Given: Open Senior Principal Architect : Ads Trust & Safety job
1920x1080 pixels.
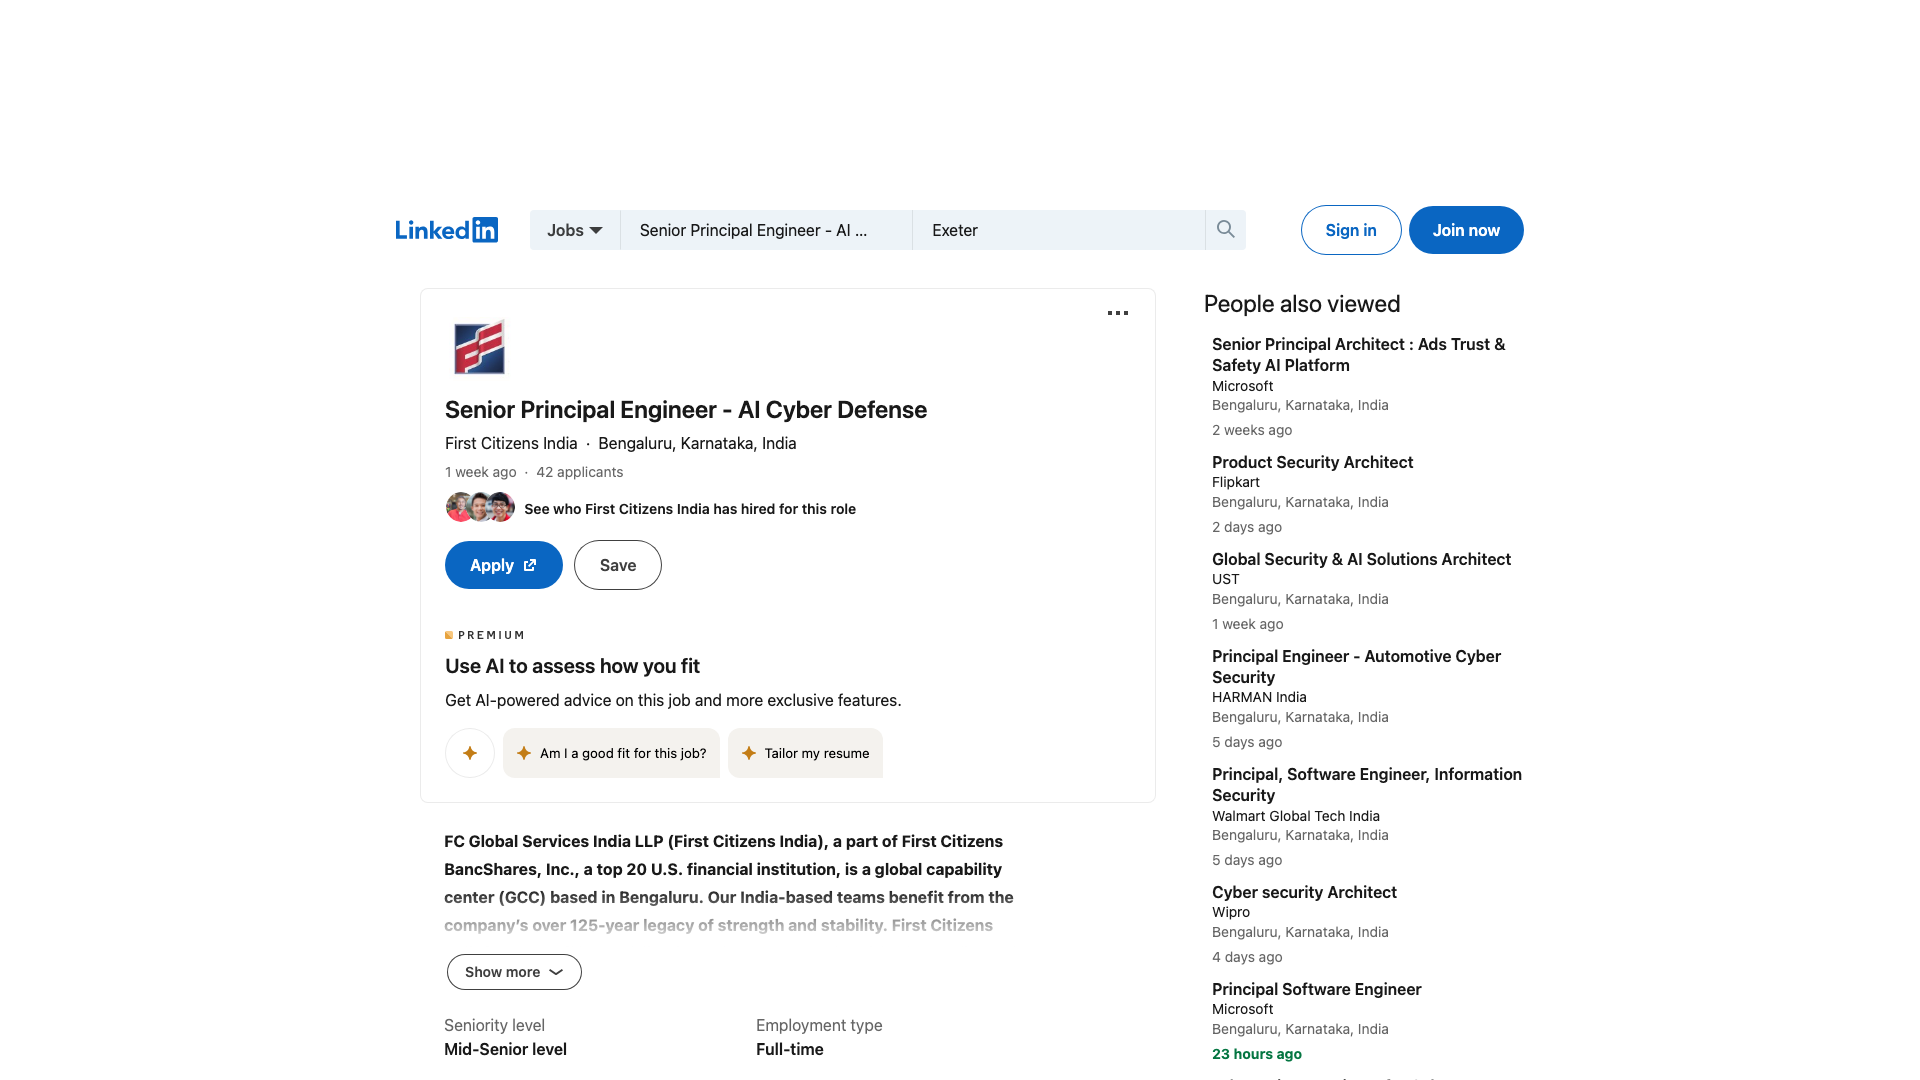Looking at the screenshot, I should point(1358,355).
